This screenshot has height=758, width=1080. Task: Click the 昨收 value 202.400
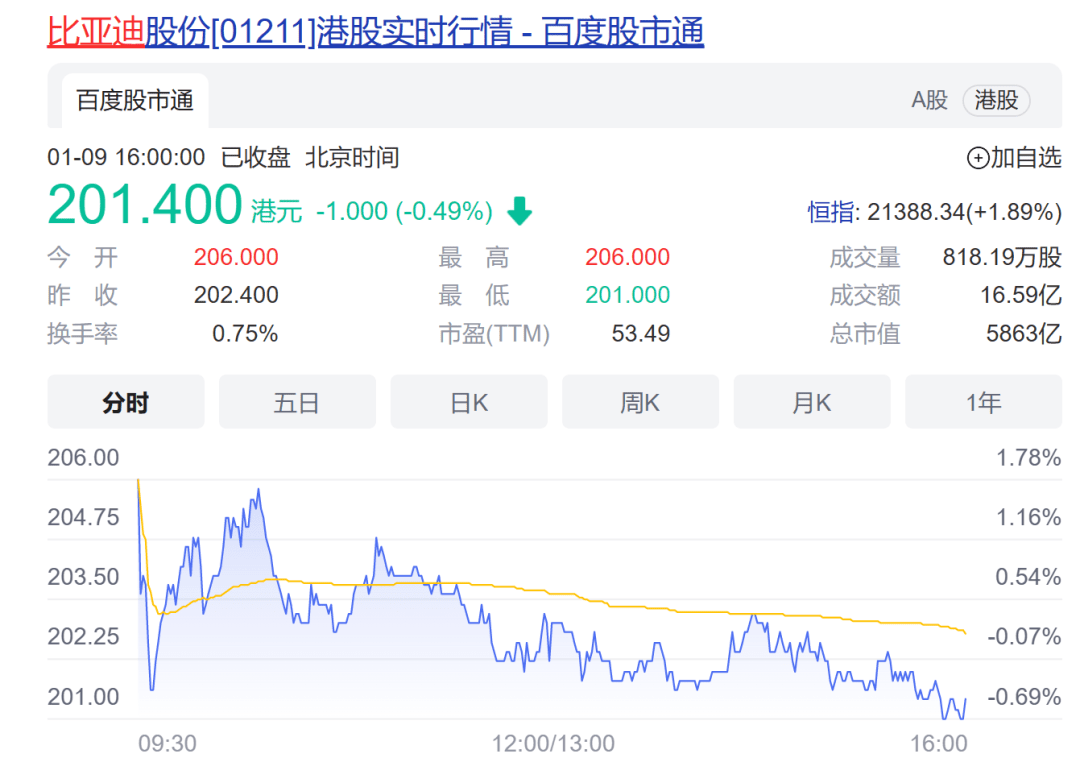click(x=236, y=295)
